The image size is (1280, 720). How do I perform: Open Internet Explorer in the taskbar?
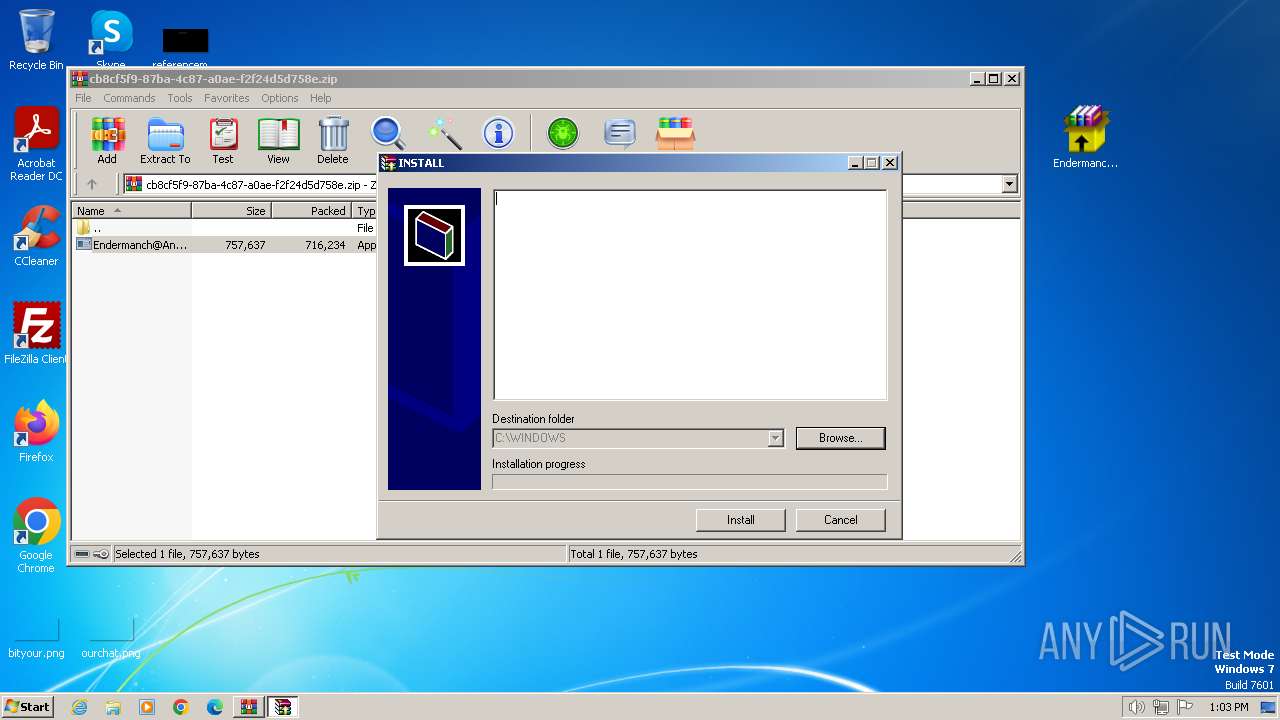[x=80, y=707]
